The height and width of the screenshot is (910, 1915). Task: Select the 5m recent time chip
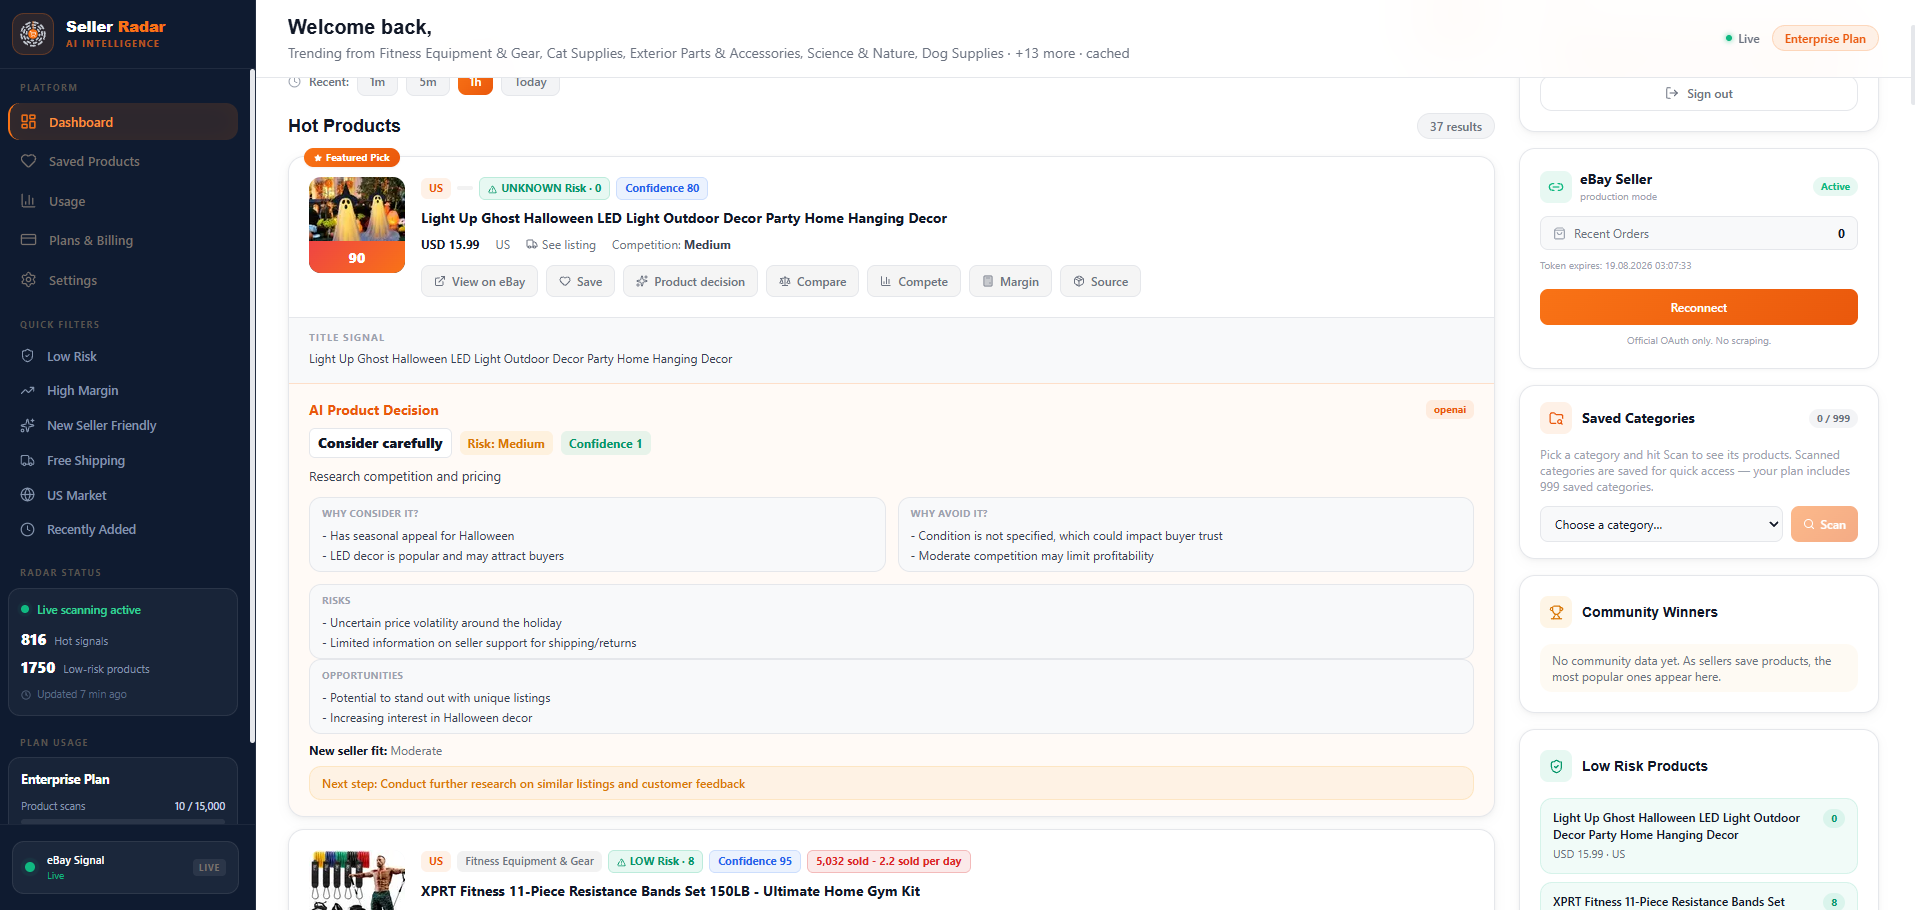click(428, 84)
